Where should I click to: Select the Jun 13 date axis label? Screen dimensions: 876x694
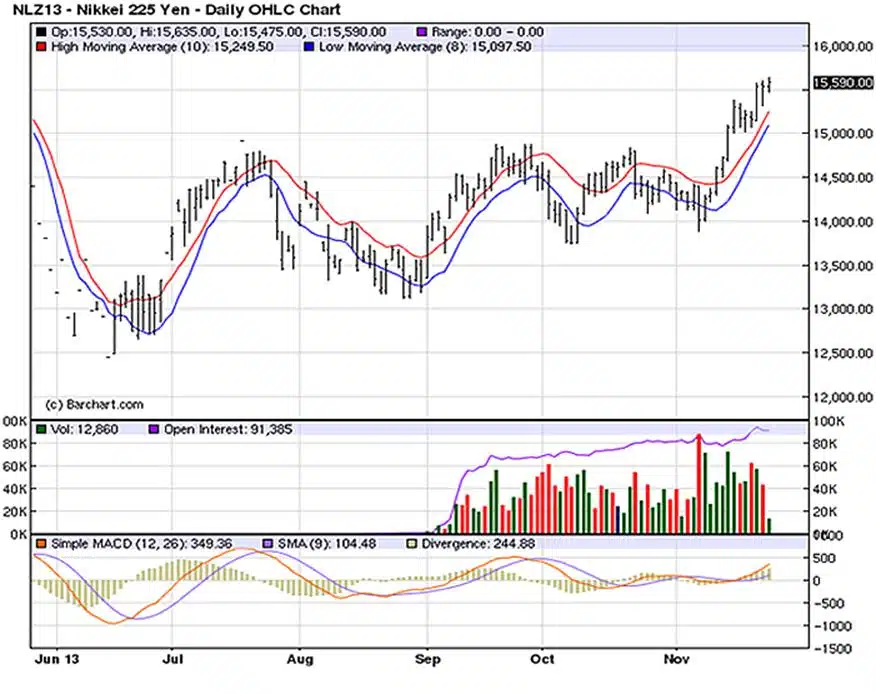[x=51, y=661]
